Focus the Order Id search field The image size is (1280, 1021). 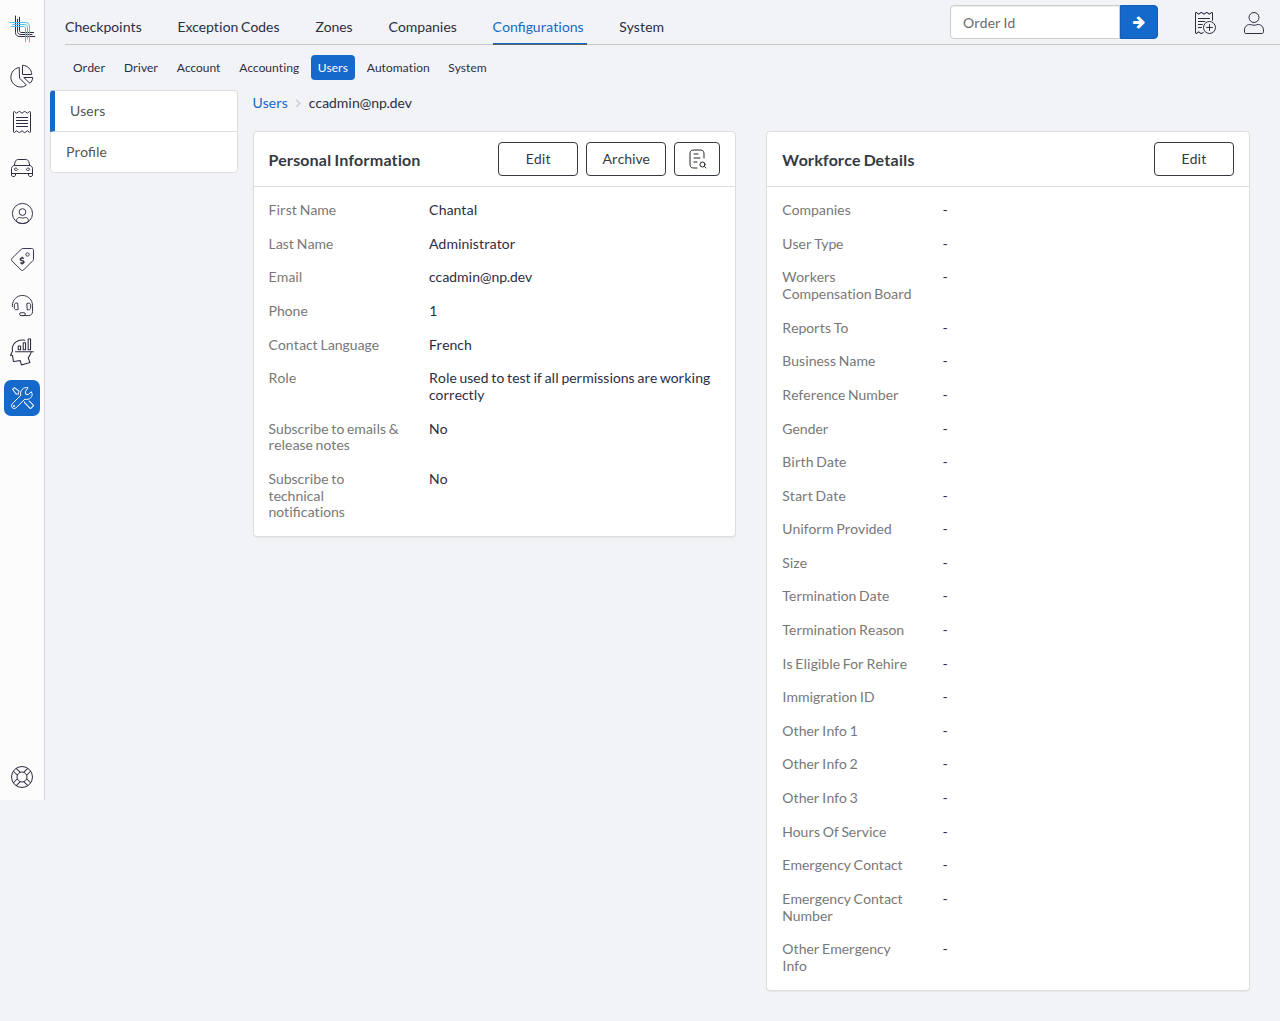(x=1035, y=22)
